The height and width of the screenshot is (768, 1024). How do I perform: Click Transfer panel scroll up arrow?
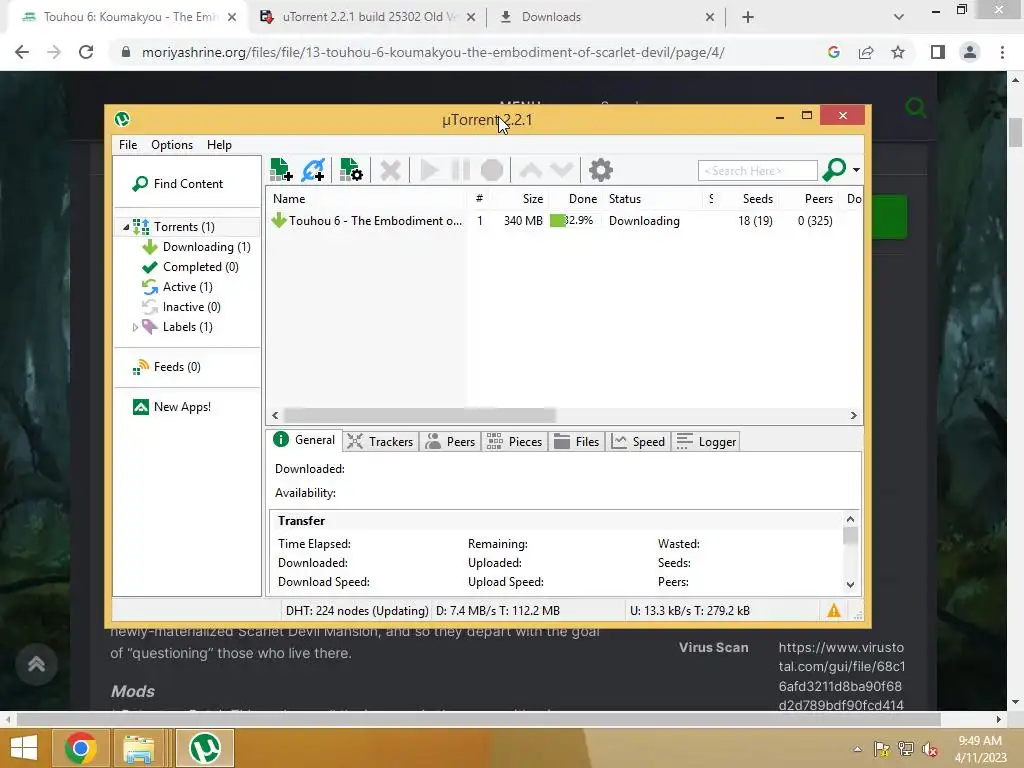point(850,519)
